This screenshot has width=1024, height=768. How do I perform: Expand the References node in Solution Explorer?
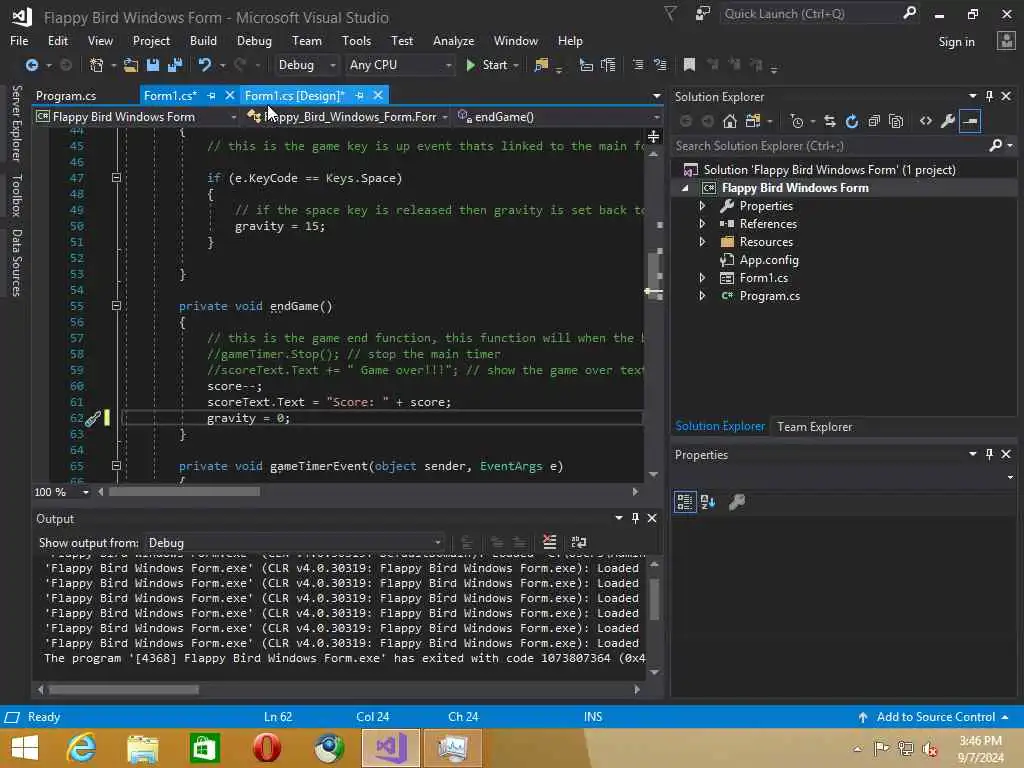point(702,223)
